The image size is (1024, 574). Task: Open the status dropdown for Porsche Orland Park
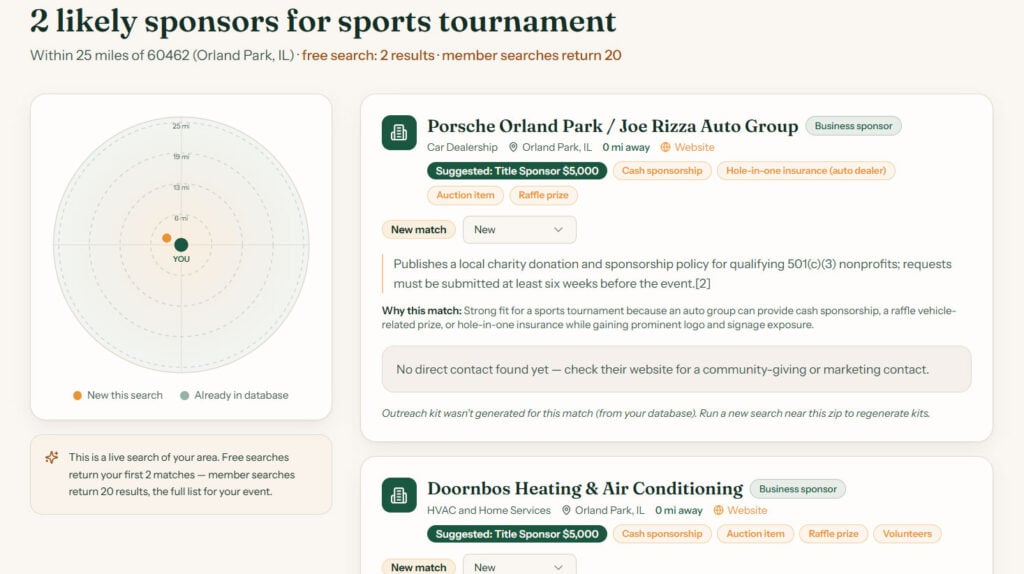(519, 230)
